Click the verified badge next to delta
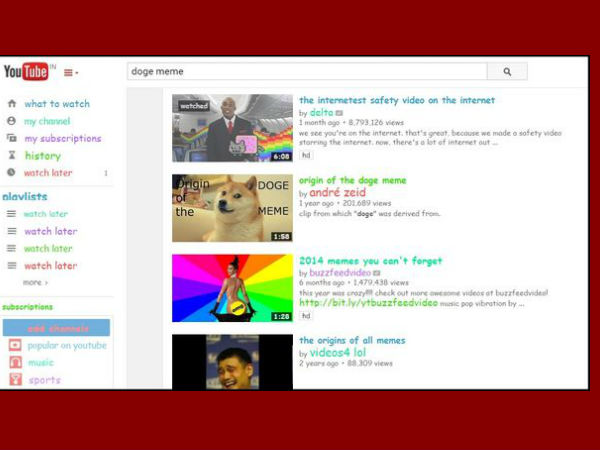Viewport: 600px width, 450px height. (339, 113)
